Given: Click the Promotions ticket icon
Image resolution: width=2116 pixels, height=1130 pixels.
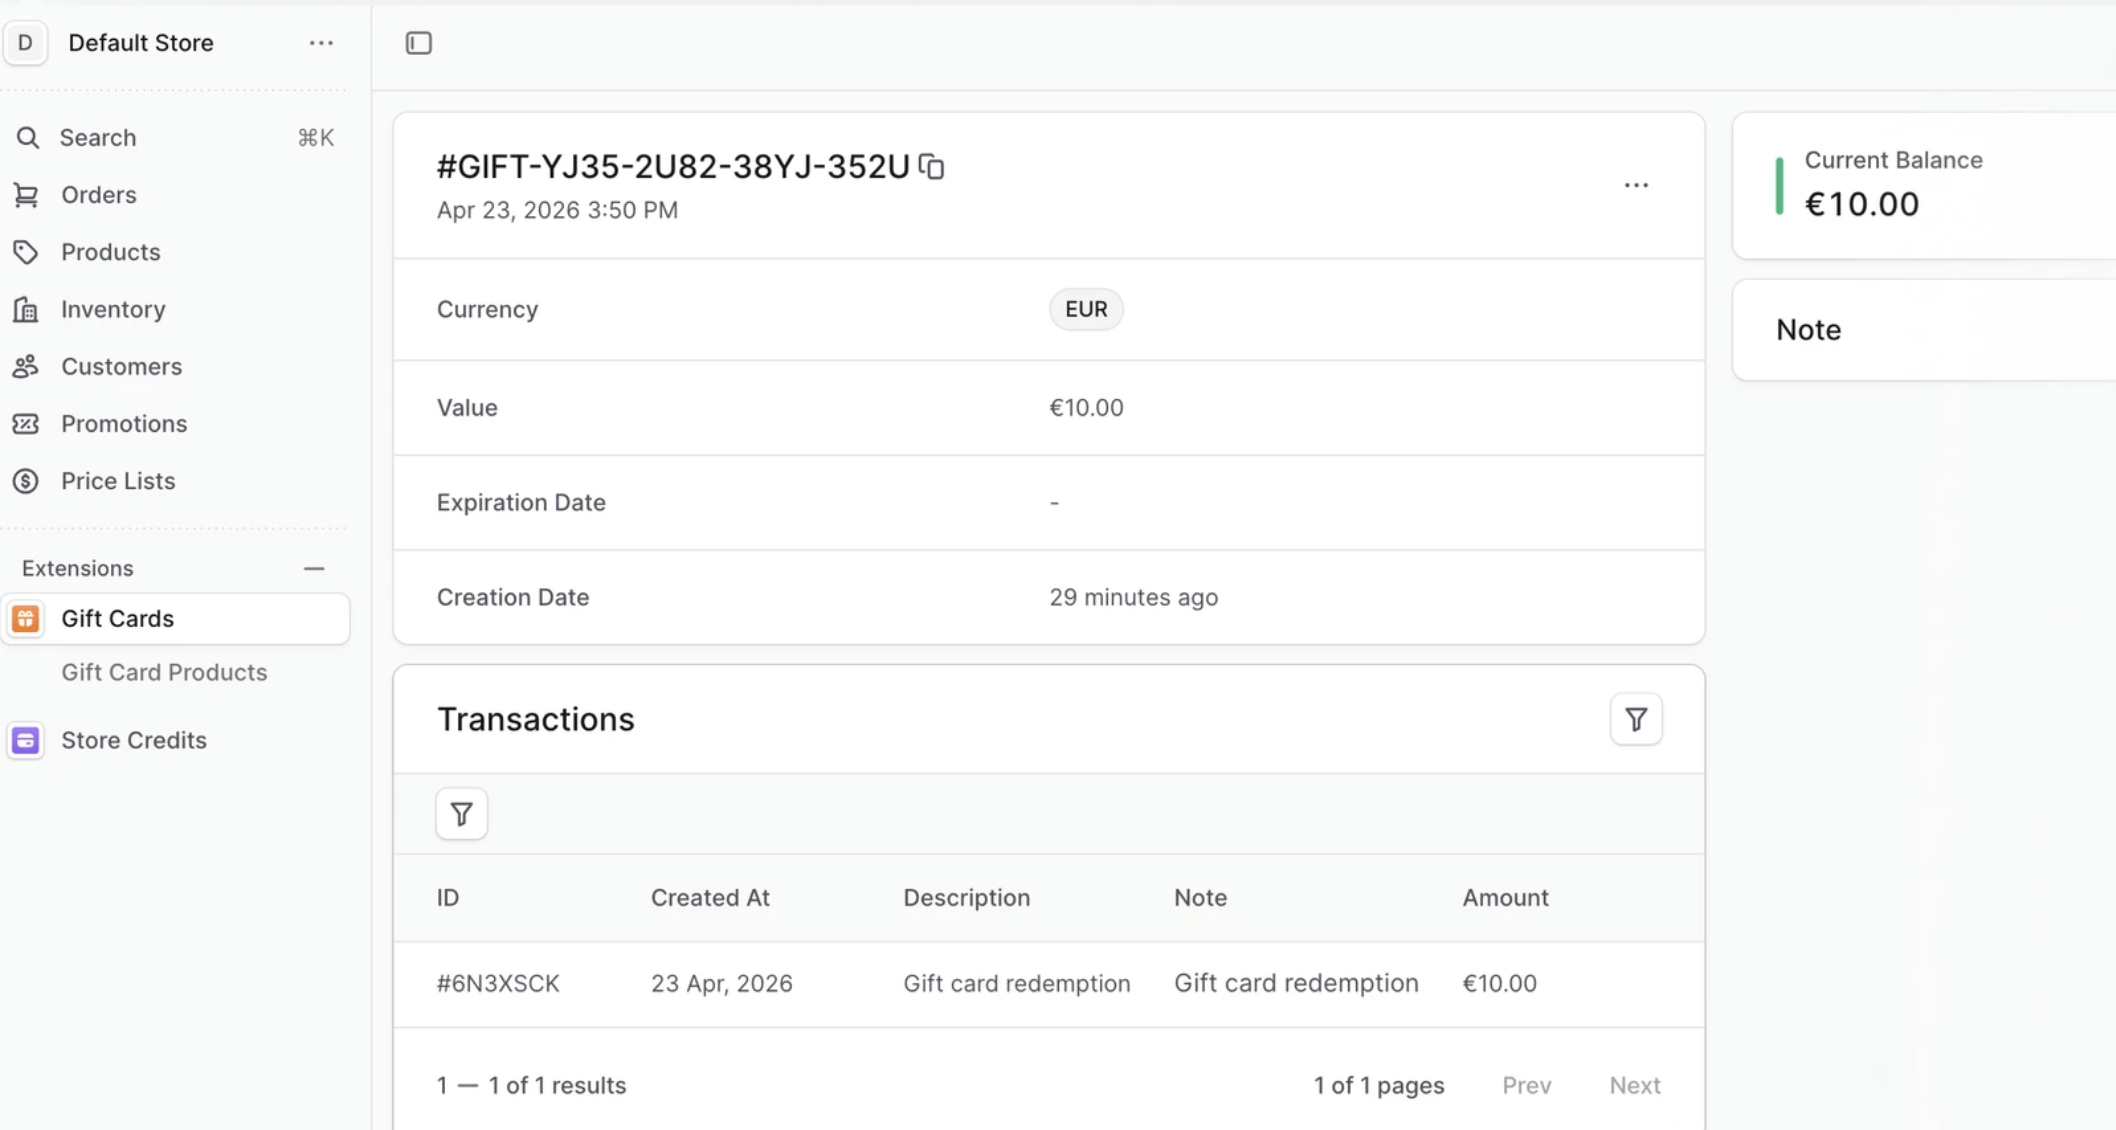Looking at the screenshot, I should point(26,424).
